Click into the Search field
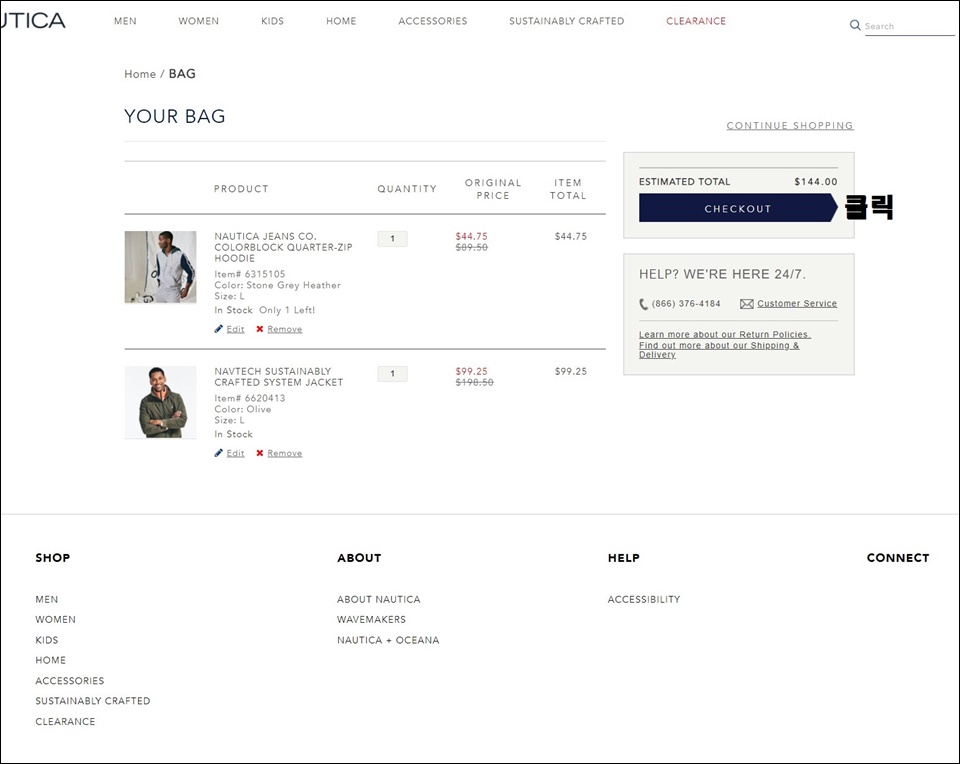The height and width of the screenshot is (764, 960). click(909, 26)
